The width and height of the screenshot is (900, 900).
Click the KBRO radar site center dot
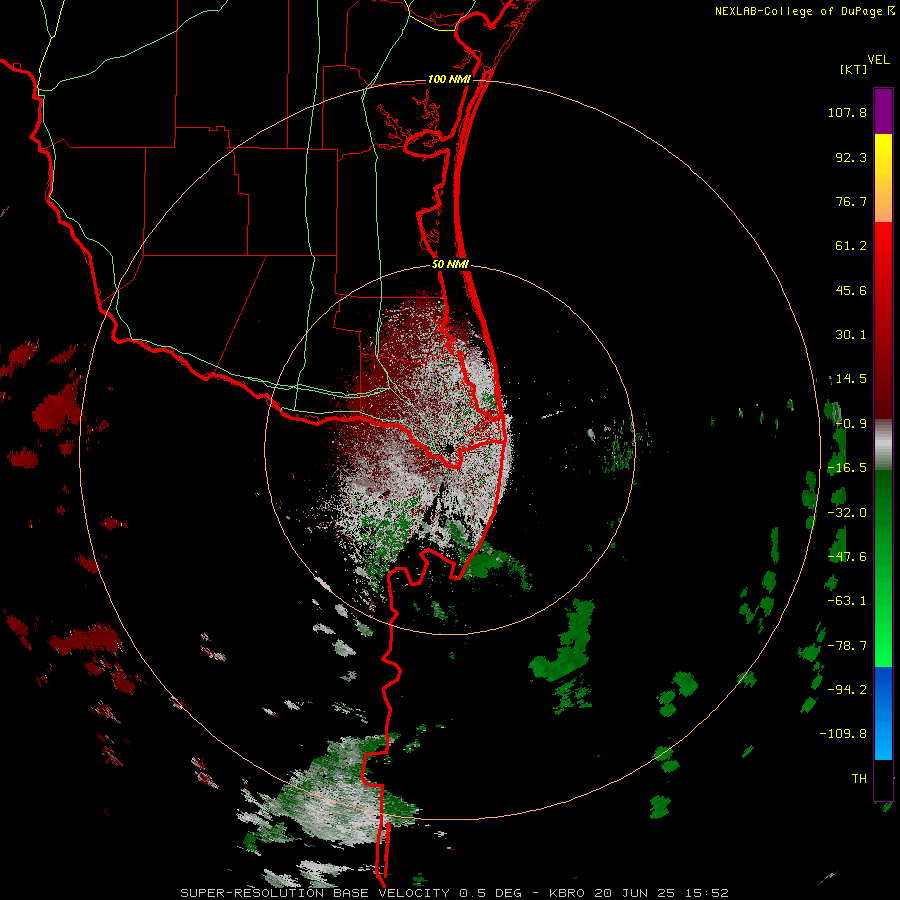[449, 449]
